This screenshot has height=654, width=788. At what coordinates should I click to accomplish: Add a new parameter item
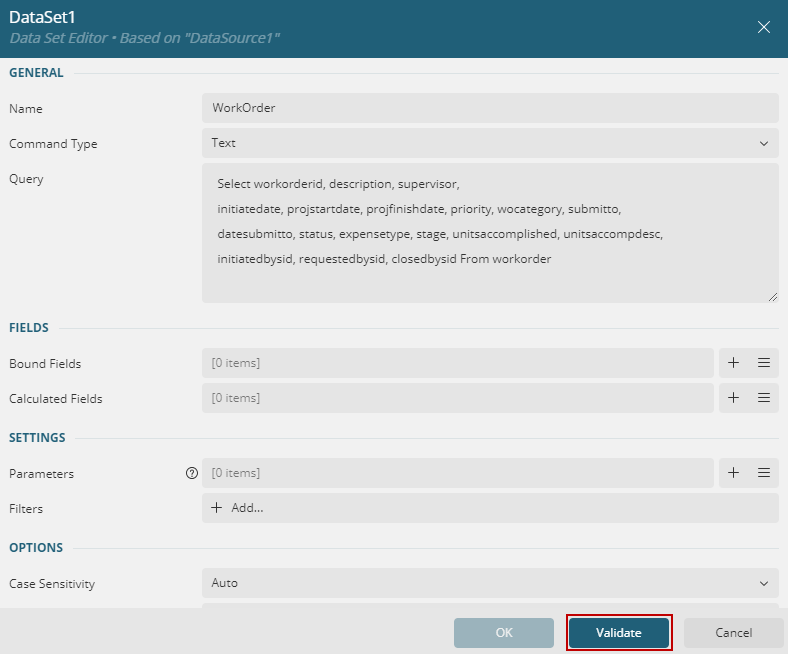pyautogui.click(x=733, y=473)
